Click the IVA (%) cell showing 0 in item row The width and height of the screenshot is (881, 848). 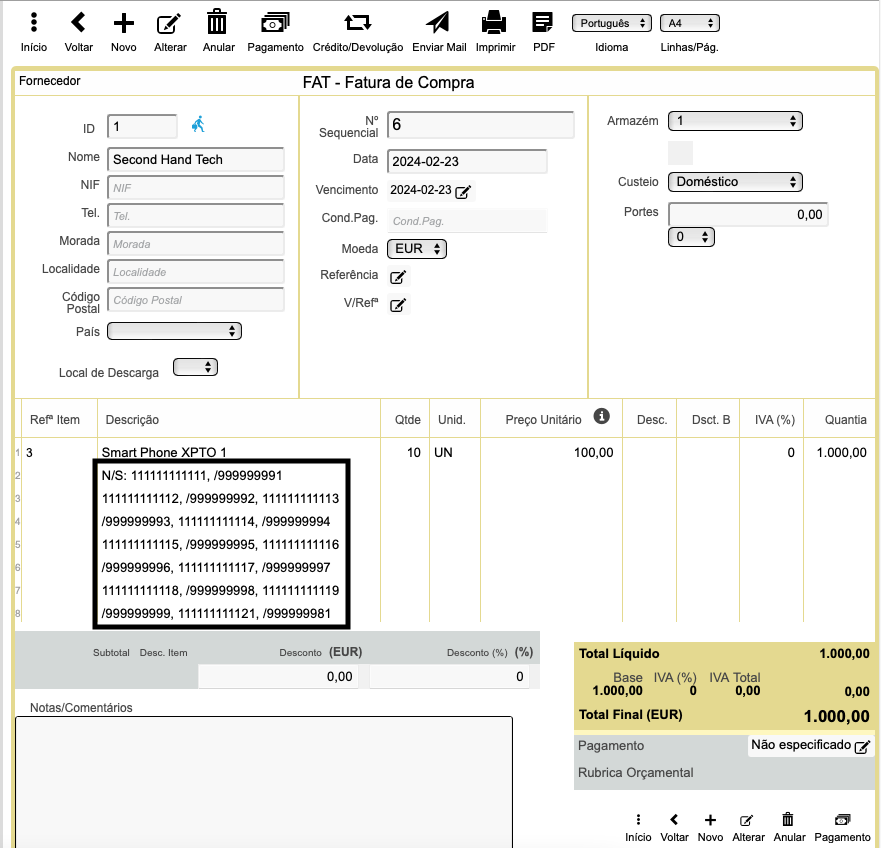click(791, 452)
